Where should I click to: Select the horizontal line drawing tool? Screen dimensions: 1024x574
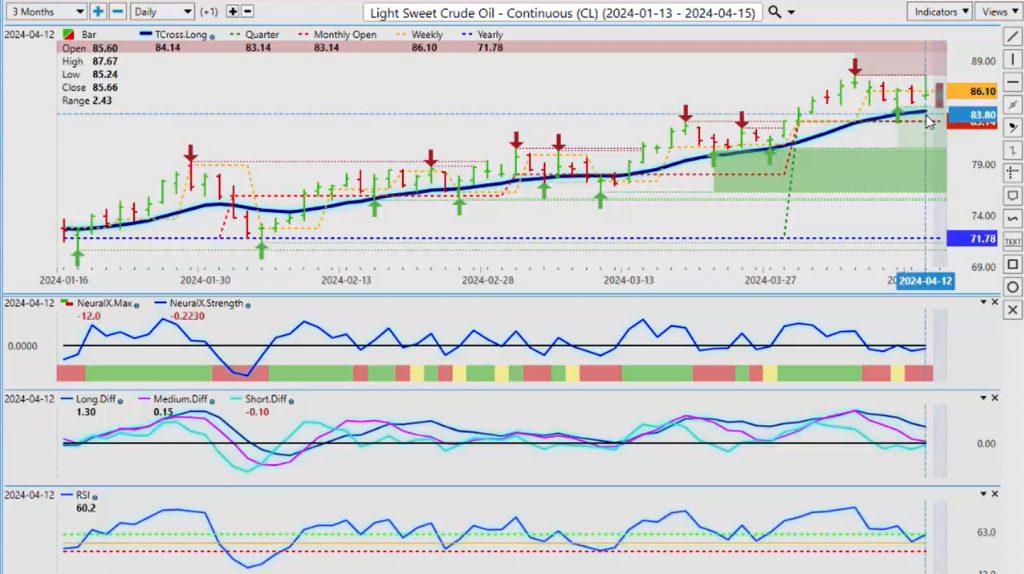click(1012, 82)
